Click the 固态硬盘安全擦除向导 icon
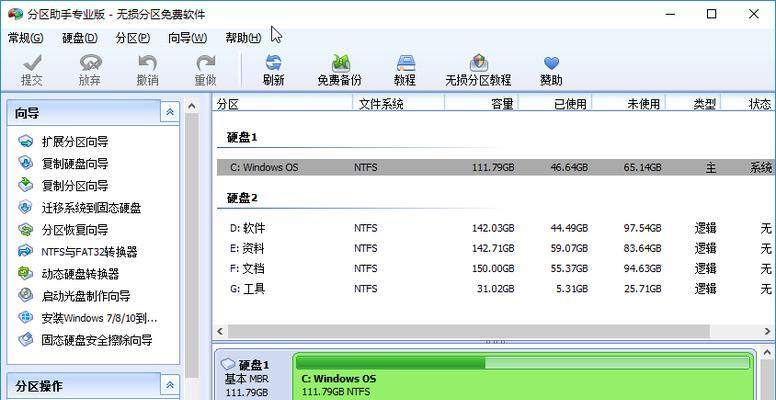This screenshot has width=776, height=400. point(25,340)
